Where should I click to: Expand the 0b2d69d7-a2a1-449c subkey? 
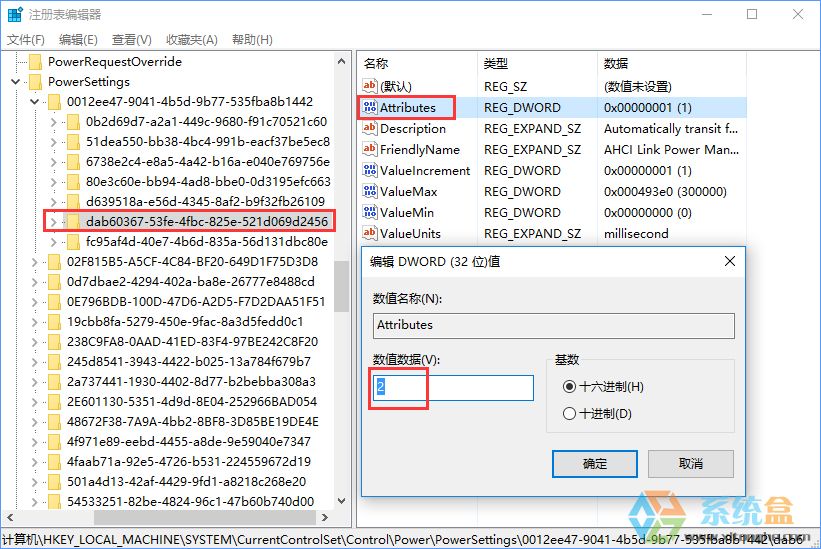click(53, 122)
